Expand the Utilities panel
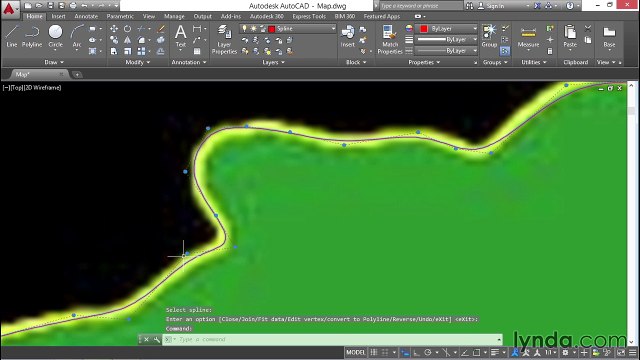Viewport: 640px width, 360px height. click(x=533, y=62)
